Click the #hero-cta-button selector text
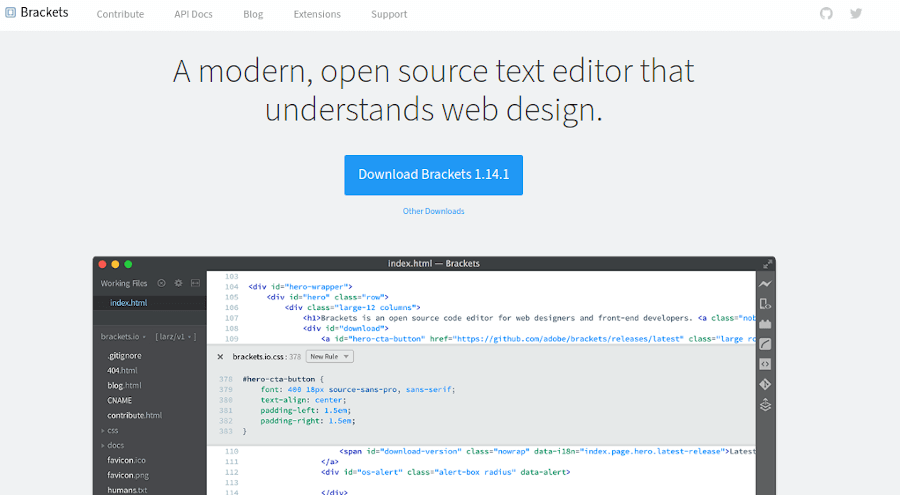900x495 pixels. [279, 379]
